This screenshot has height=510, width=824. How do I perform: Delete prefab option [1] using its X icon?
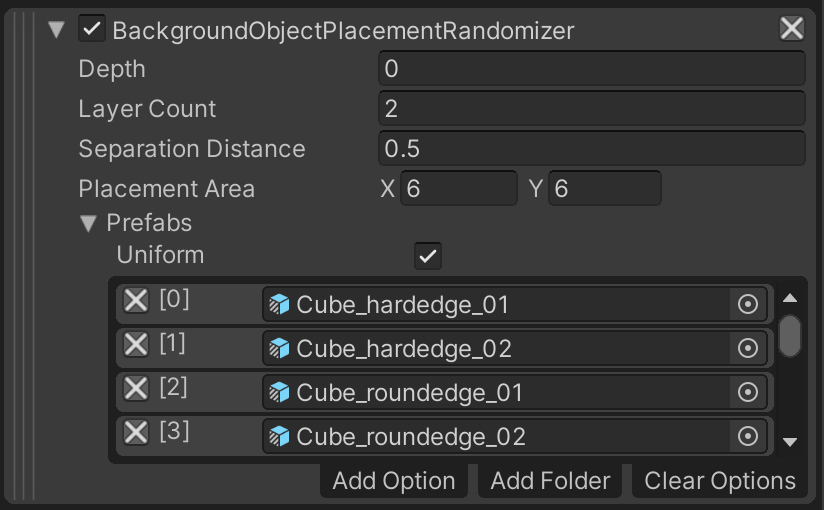tap(135, 345)
